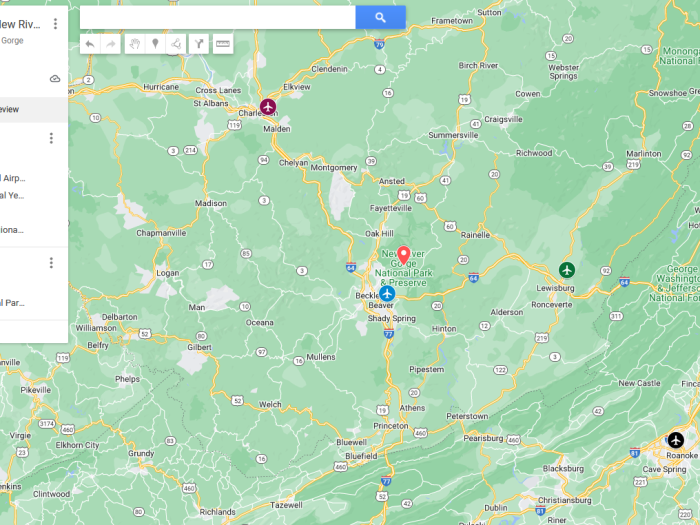Click the Summersville town label
Screen dimensions: 700x525
(453, 135)
